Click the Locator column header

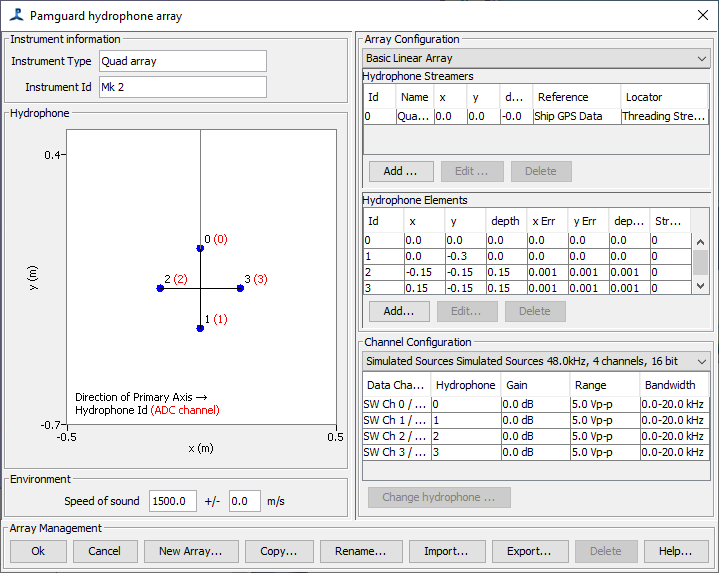(664, 97)
